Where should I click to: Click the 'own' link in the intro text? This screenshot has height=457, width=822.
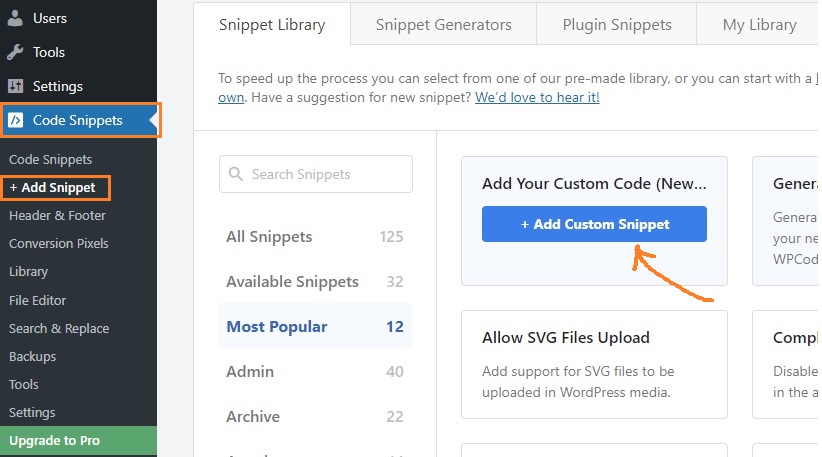pyautogui.click(x=231, y=97)
